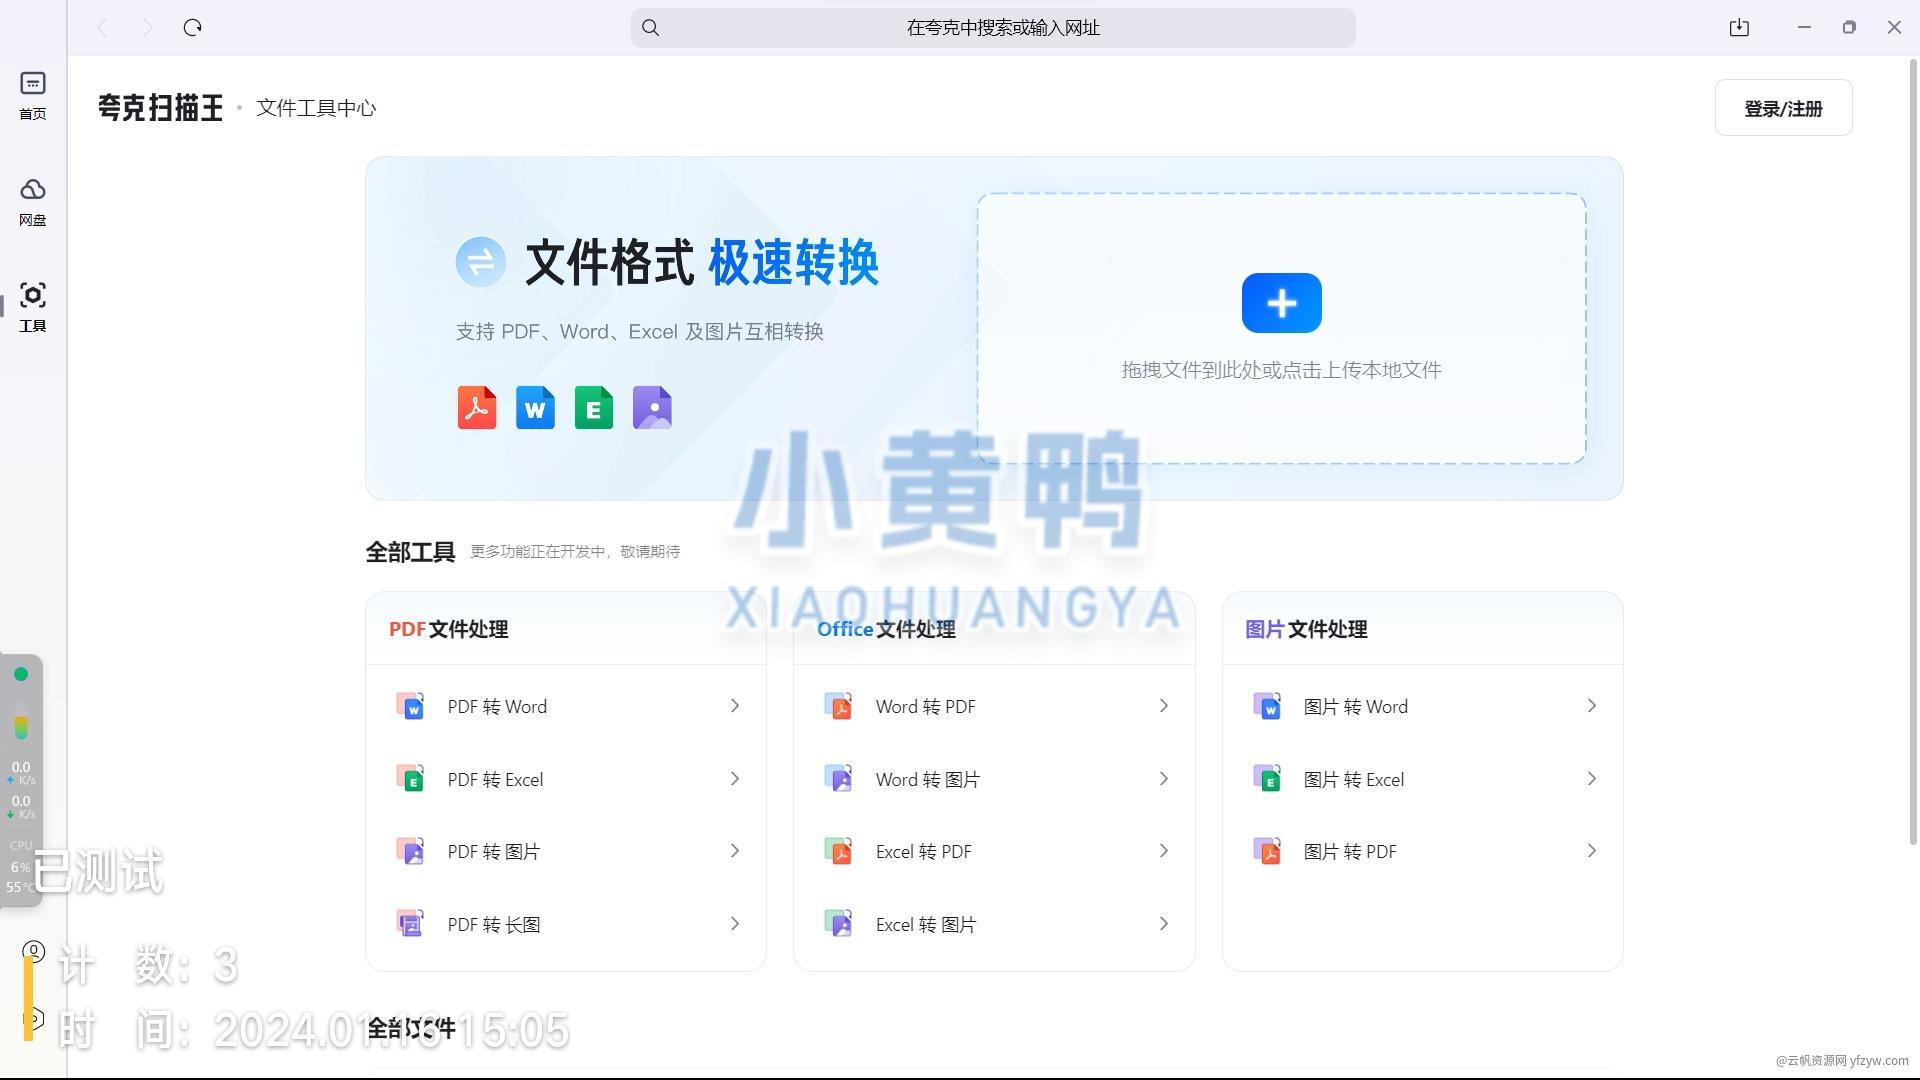Expand the PDF 转 图片 chevron

(x=735, y=851)
